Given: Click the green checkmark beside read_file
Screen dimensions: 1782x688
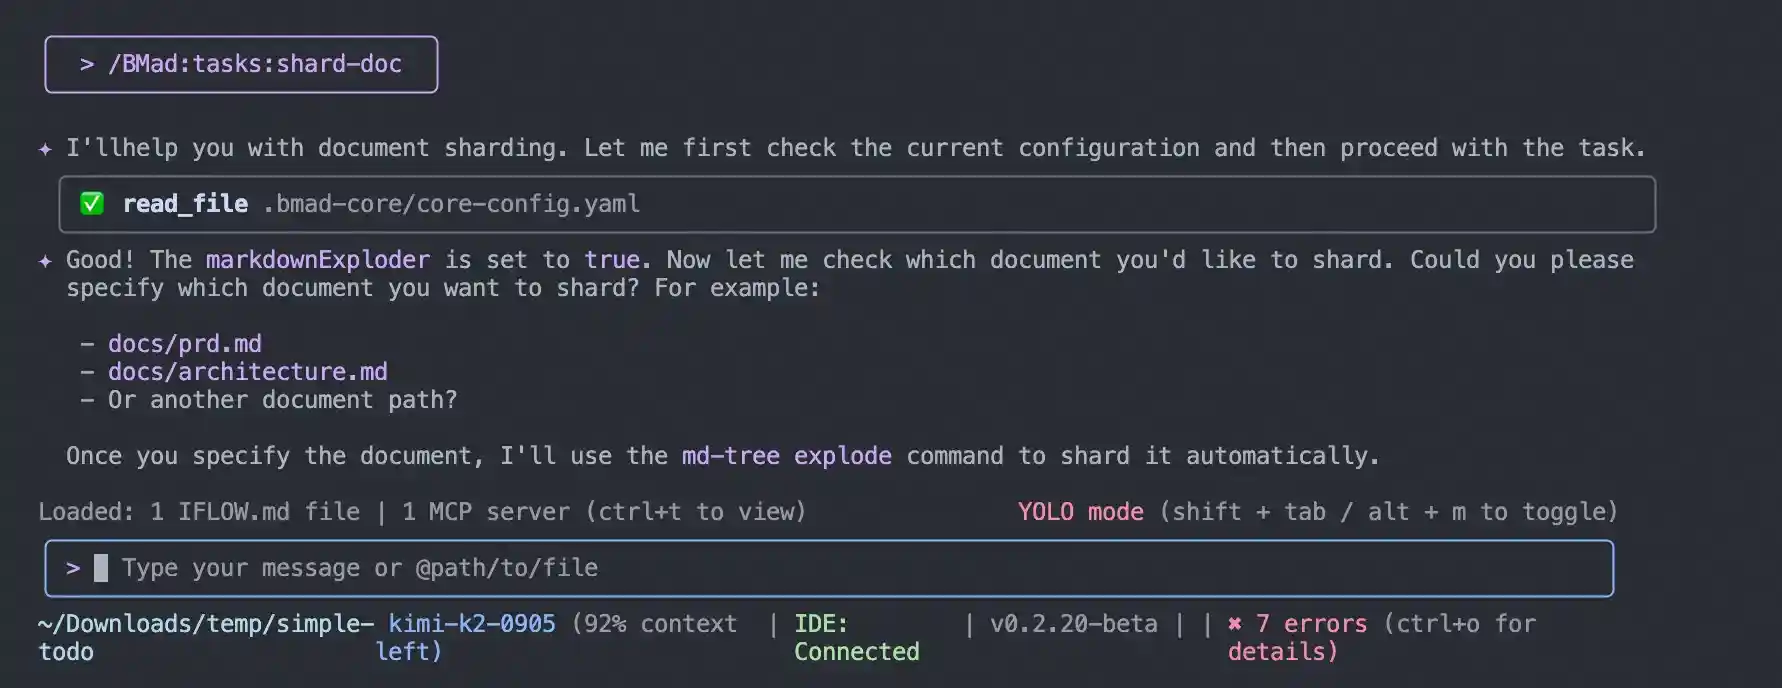Looking at the screenshot, I should point(92,204).
